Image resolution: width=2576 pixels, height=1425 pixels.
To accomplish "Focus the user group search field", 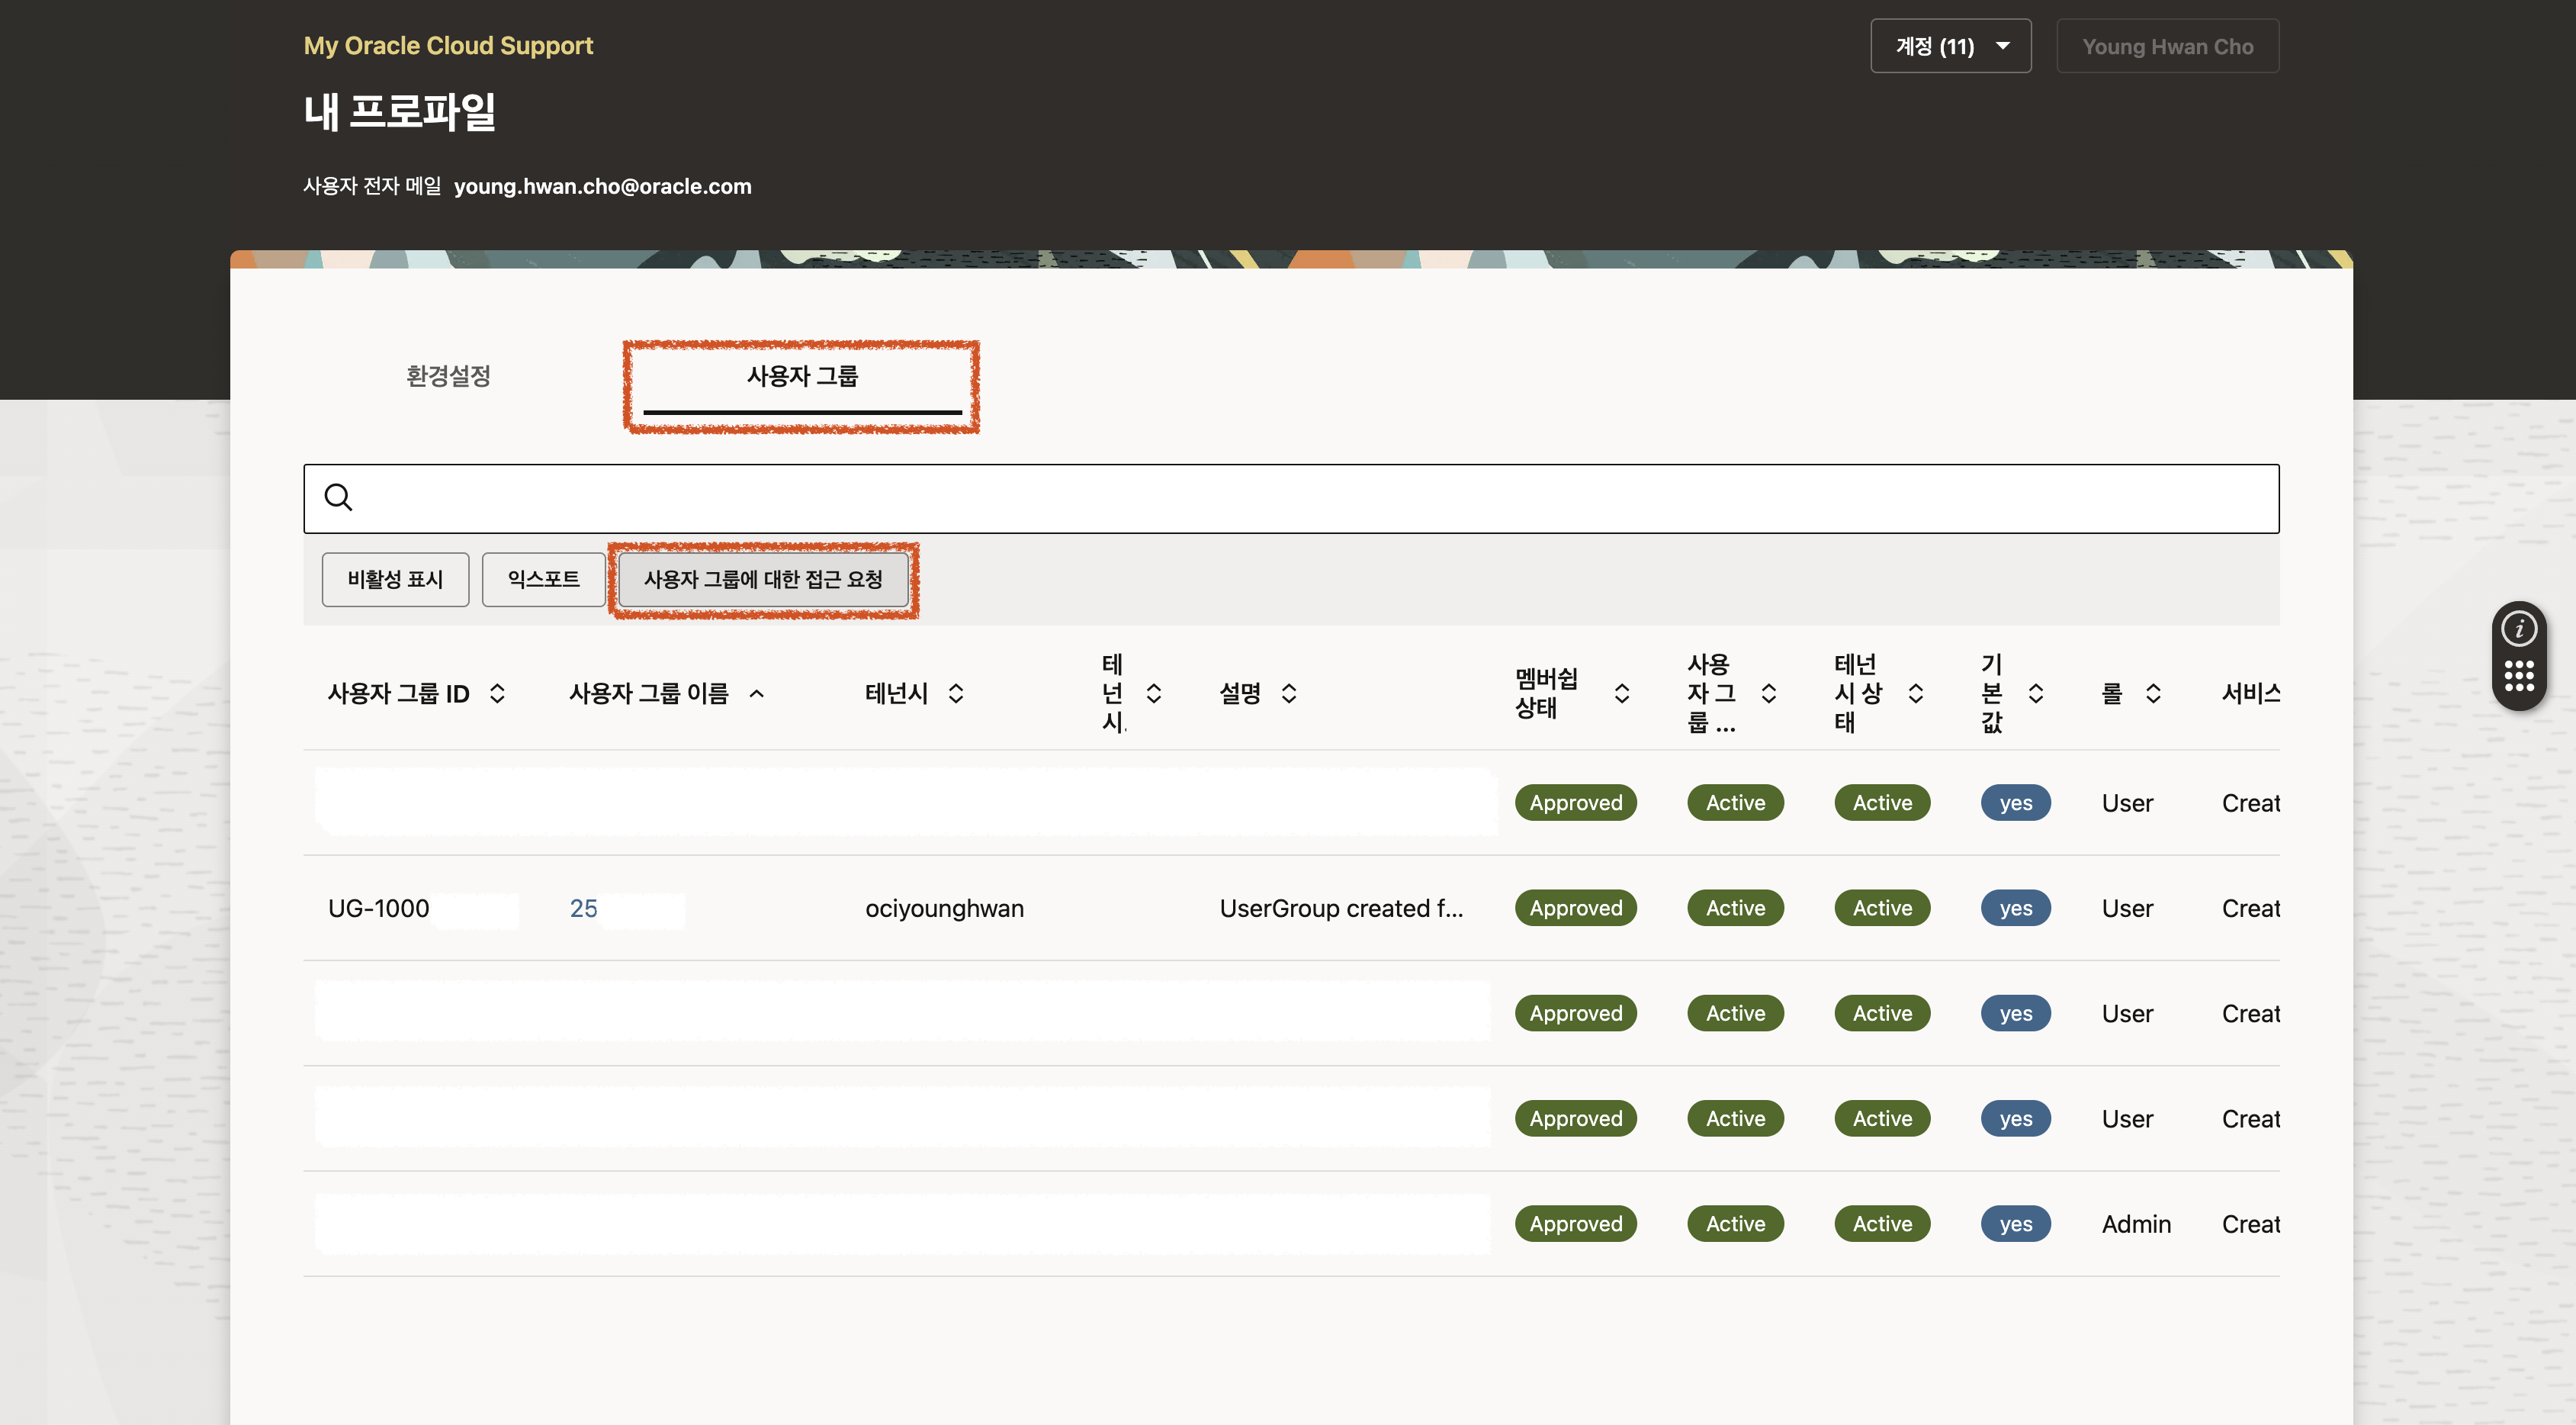I will point(1300,498).
